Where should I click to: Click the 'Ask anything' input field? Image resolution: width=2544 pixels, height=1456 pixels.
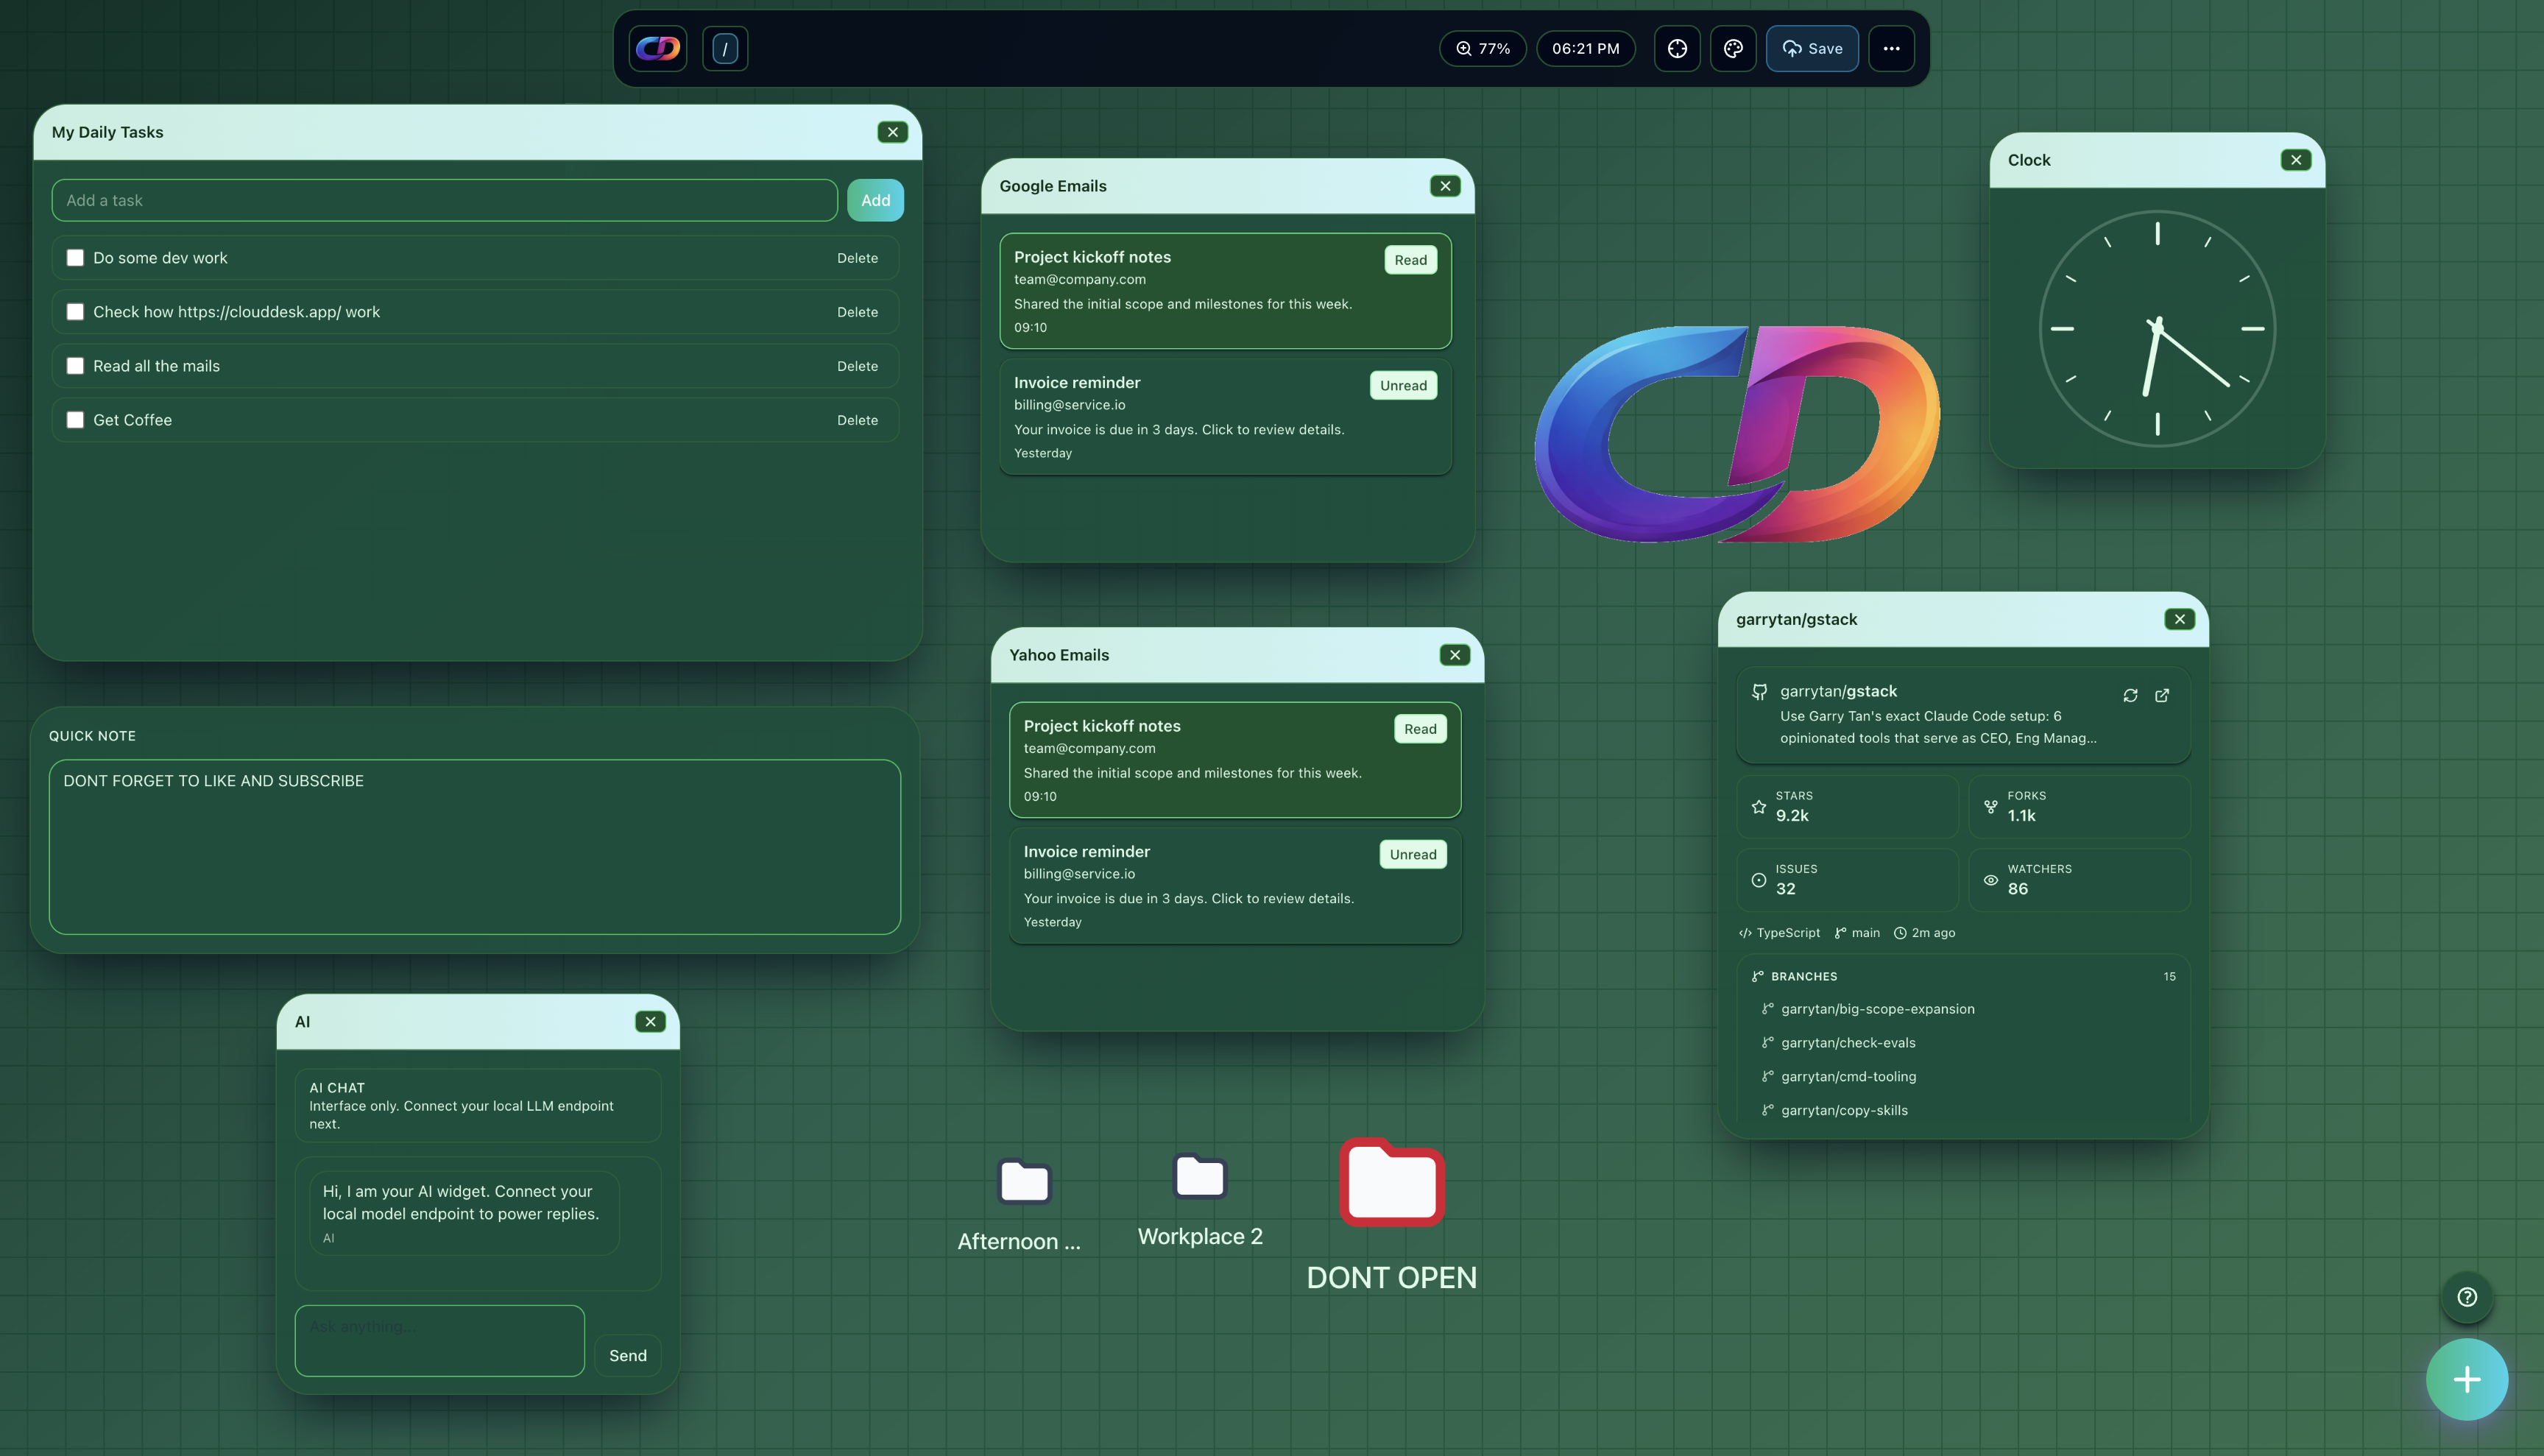coord(439,1340)
